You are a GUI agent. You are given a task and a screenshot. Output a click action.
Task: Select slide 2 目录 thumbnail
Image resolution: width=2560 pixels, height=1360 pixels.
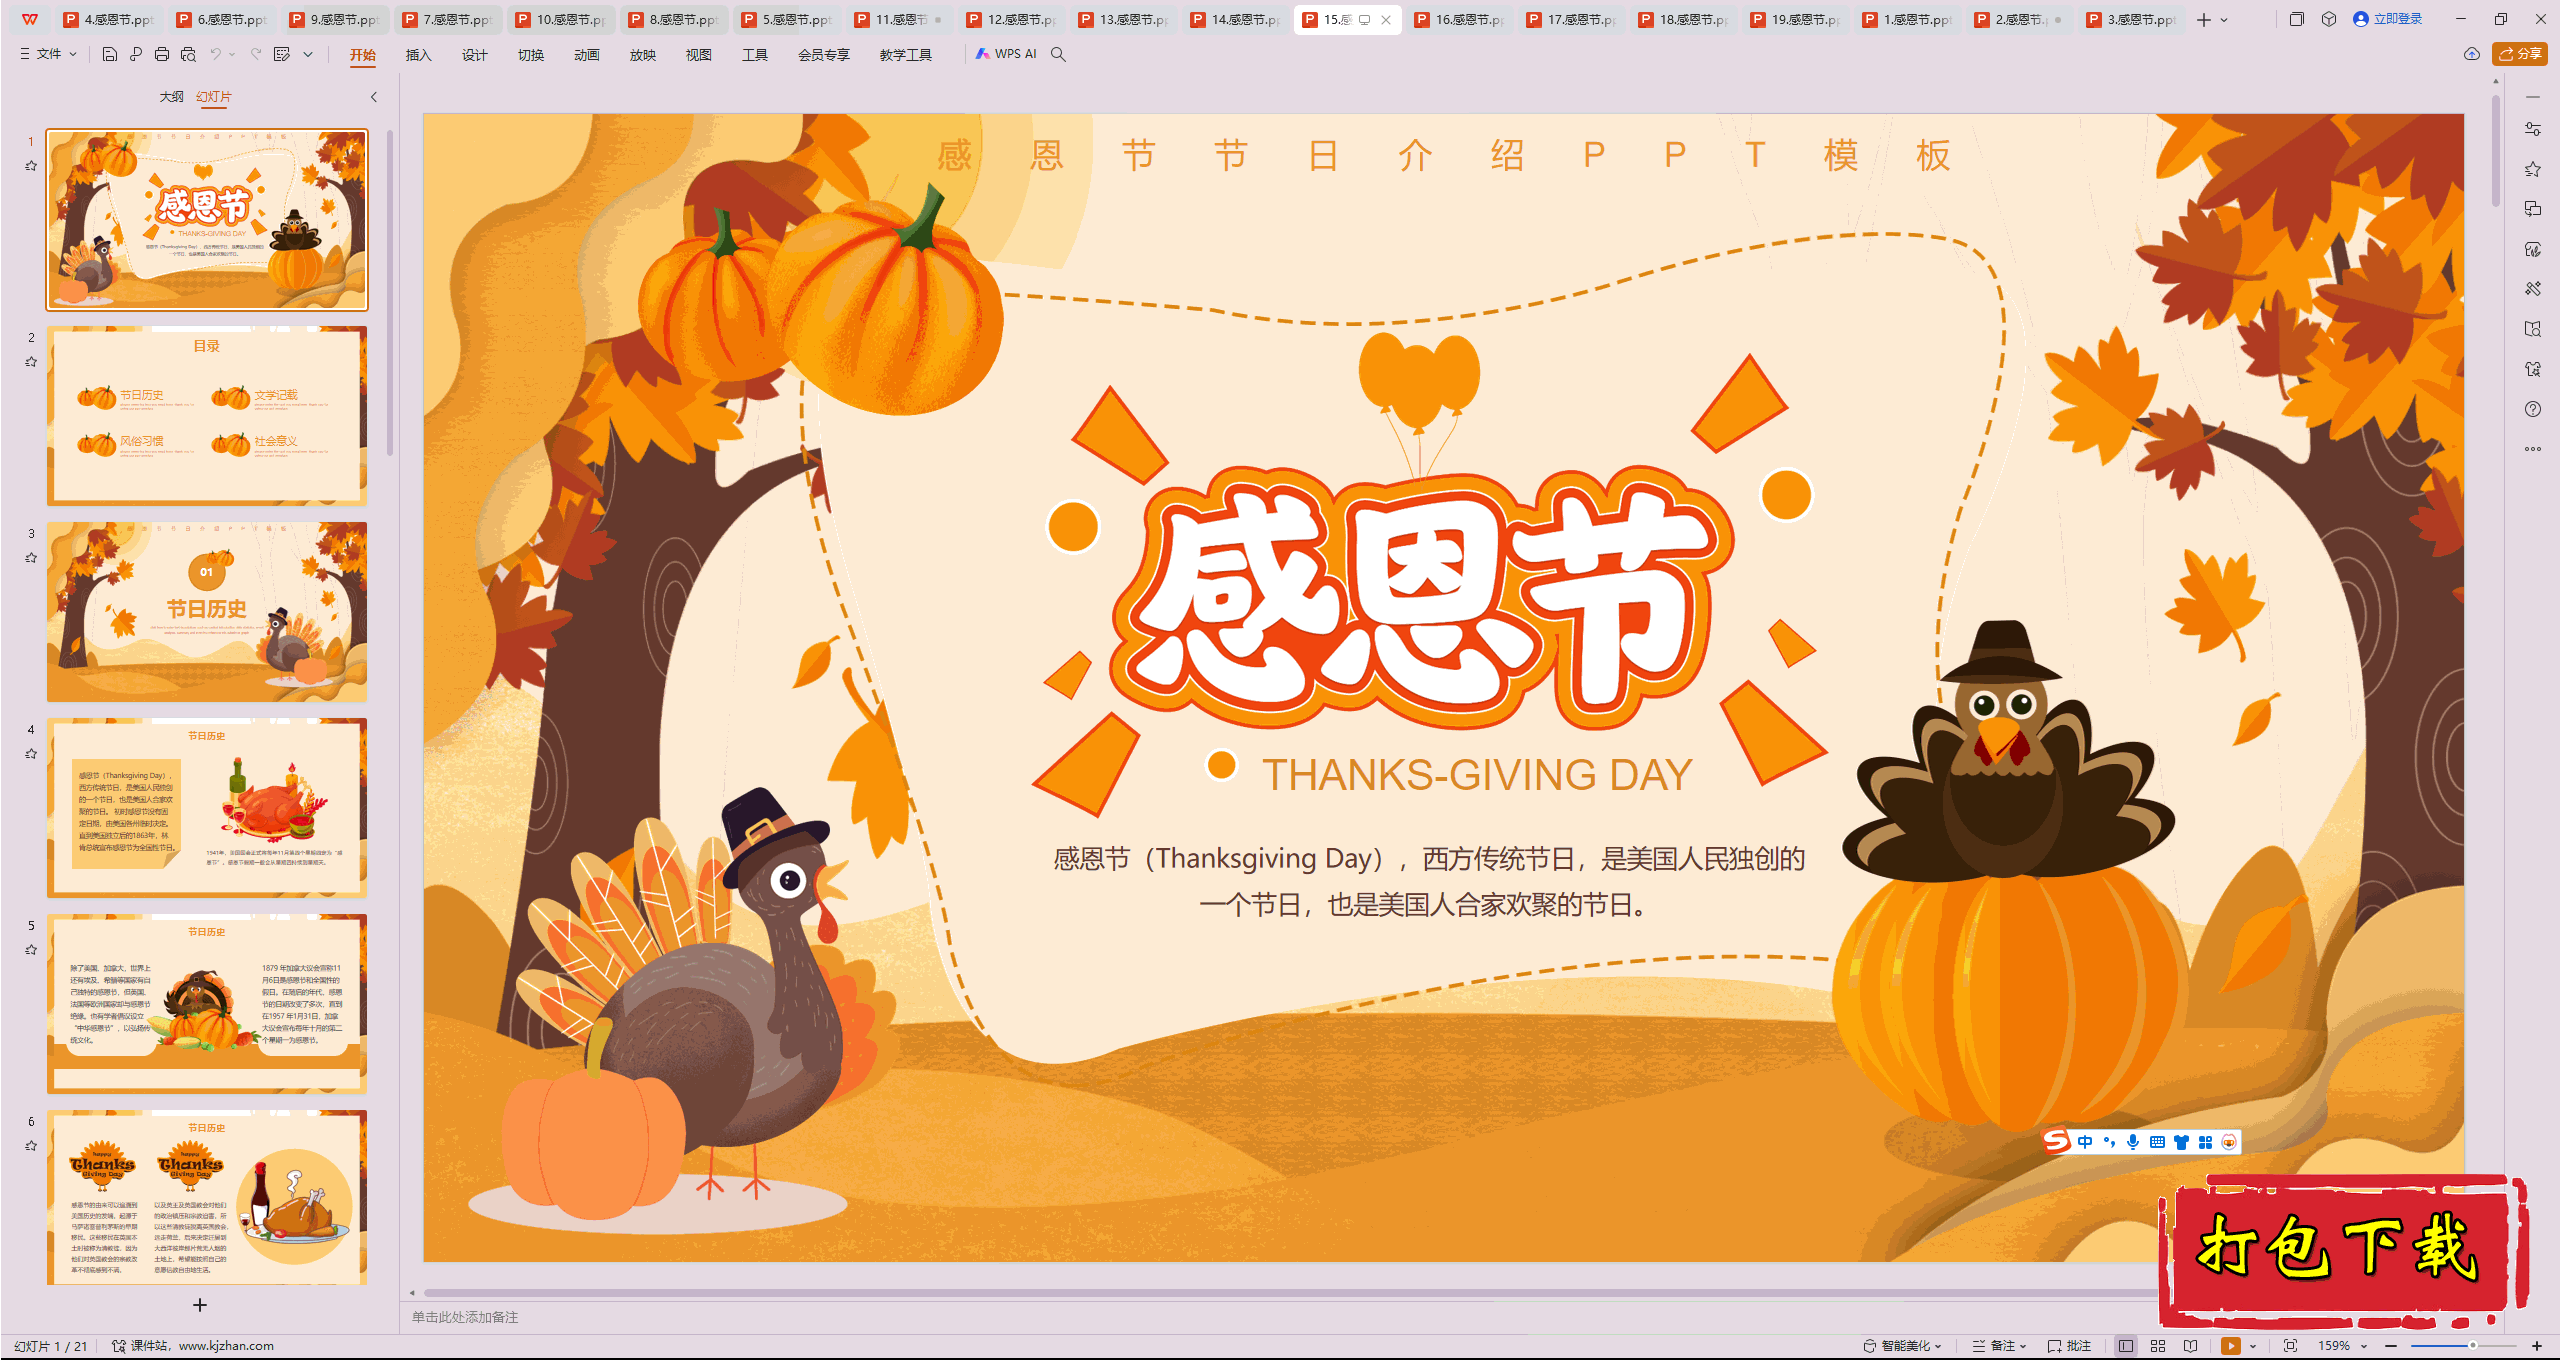tap(207, 415)
